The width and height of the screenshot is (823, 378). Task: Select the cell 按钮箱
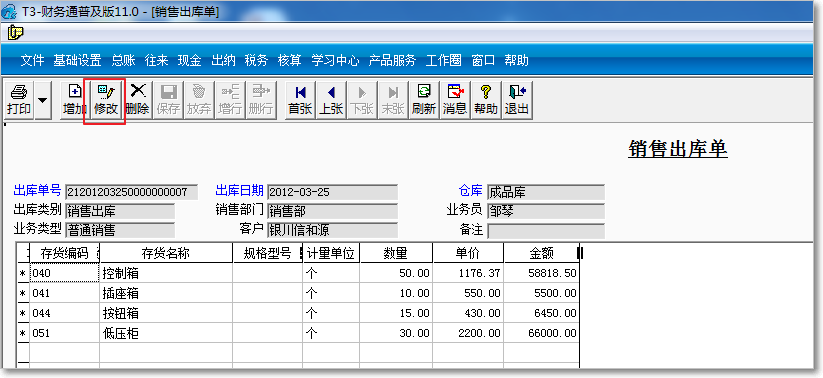(x=166, y=313)
